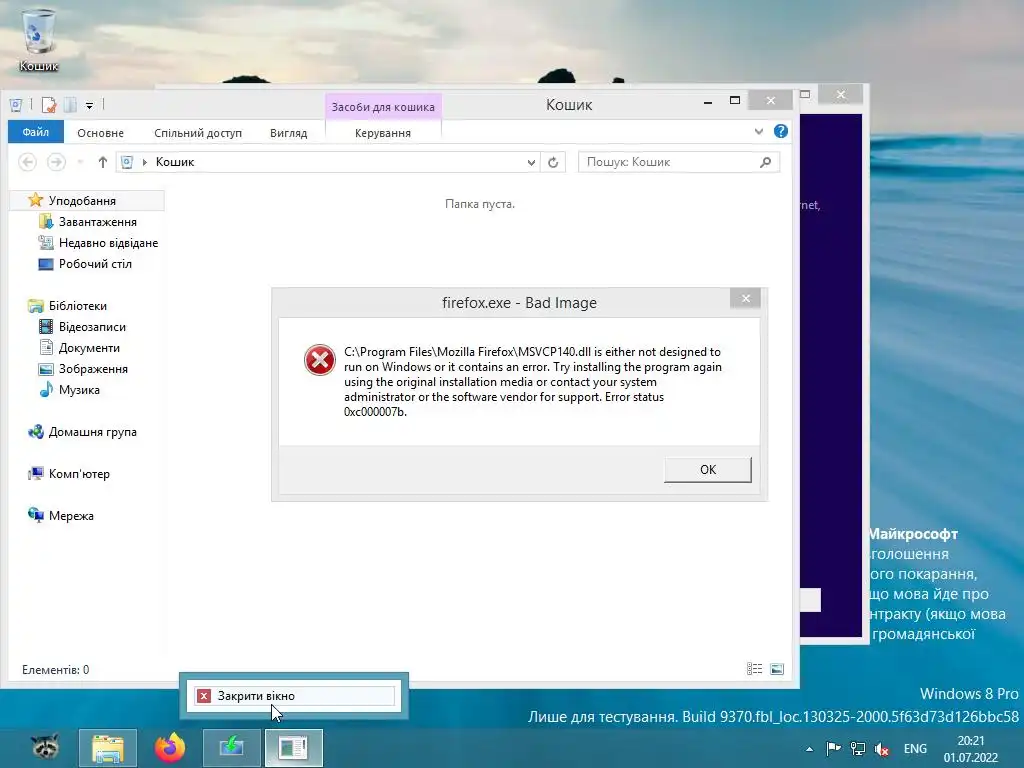The image size is (1024, 768).
Task: Open Робочий стіл in the sidebar
Action: [x=95, y=264]
